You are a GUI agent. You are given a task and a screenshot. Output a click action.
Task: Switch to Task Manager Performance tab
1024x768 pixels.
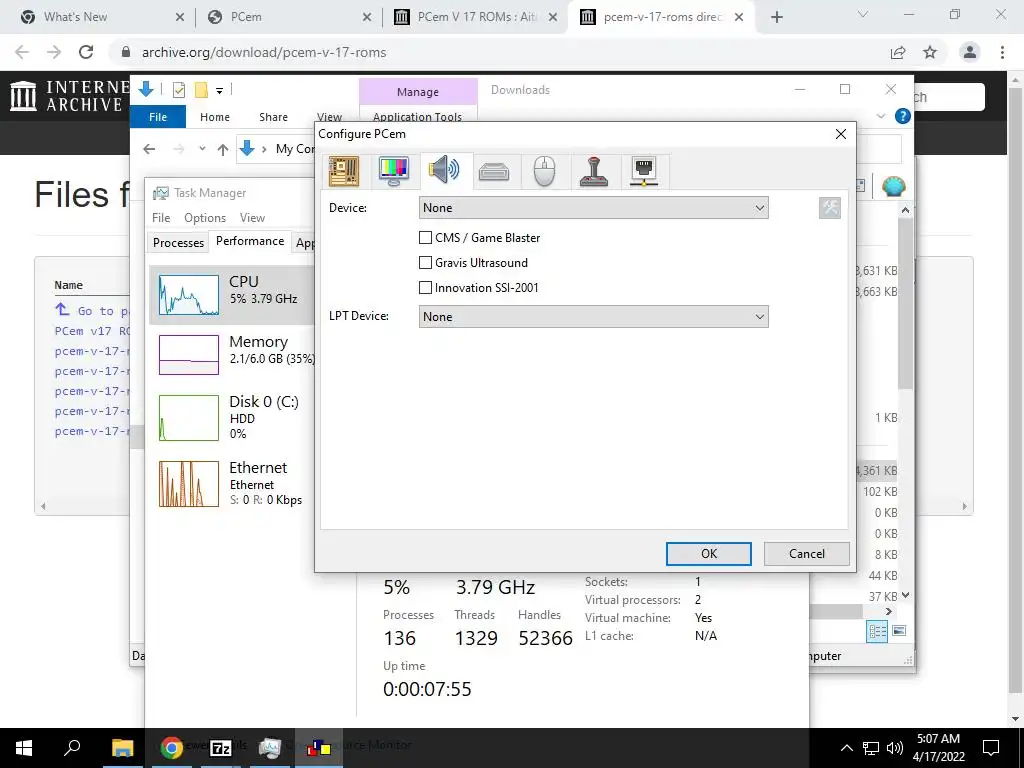click(x=249, y=241)
